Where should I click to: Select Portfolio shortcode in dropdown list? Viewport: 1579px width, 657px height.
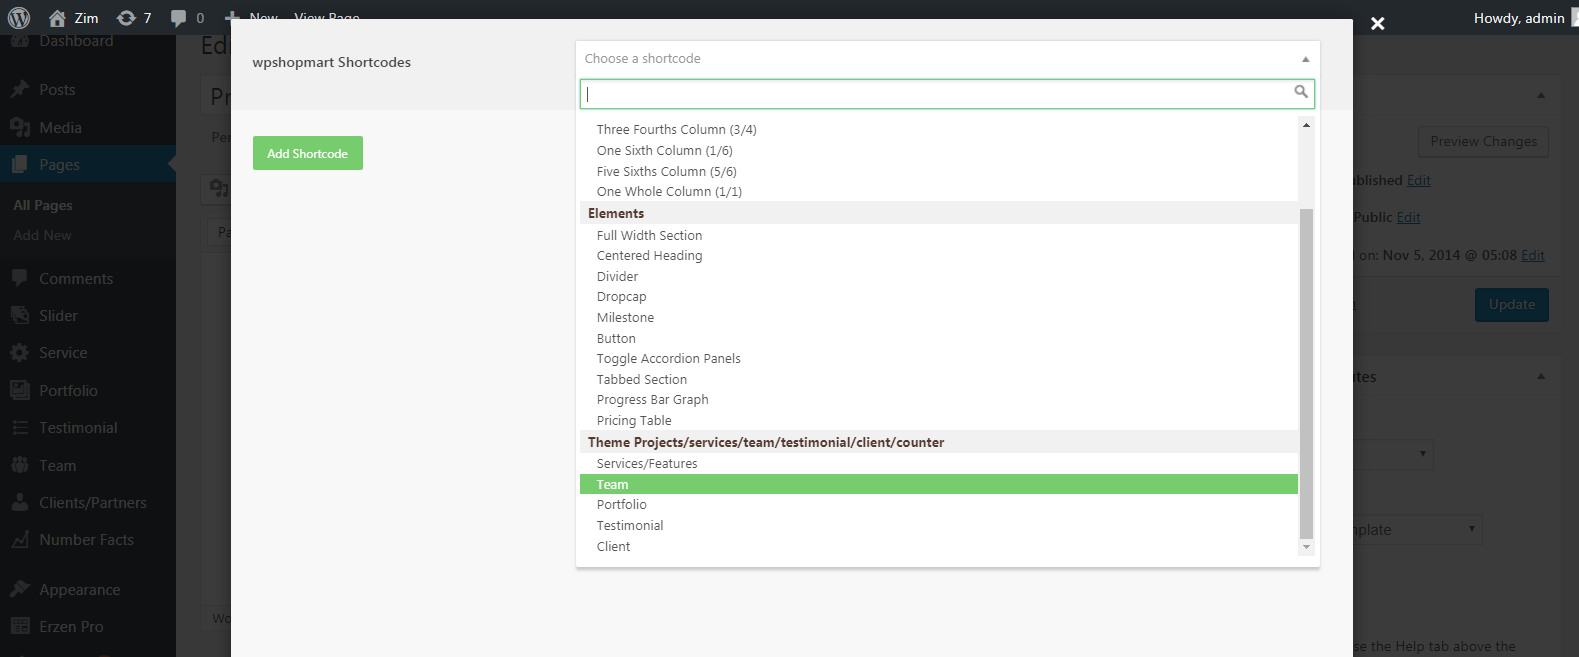[x=939, y=505]
